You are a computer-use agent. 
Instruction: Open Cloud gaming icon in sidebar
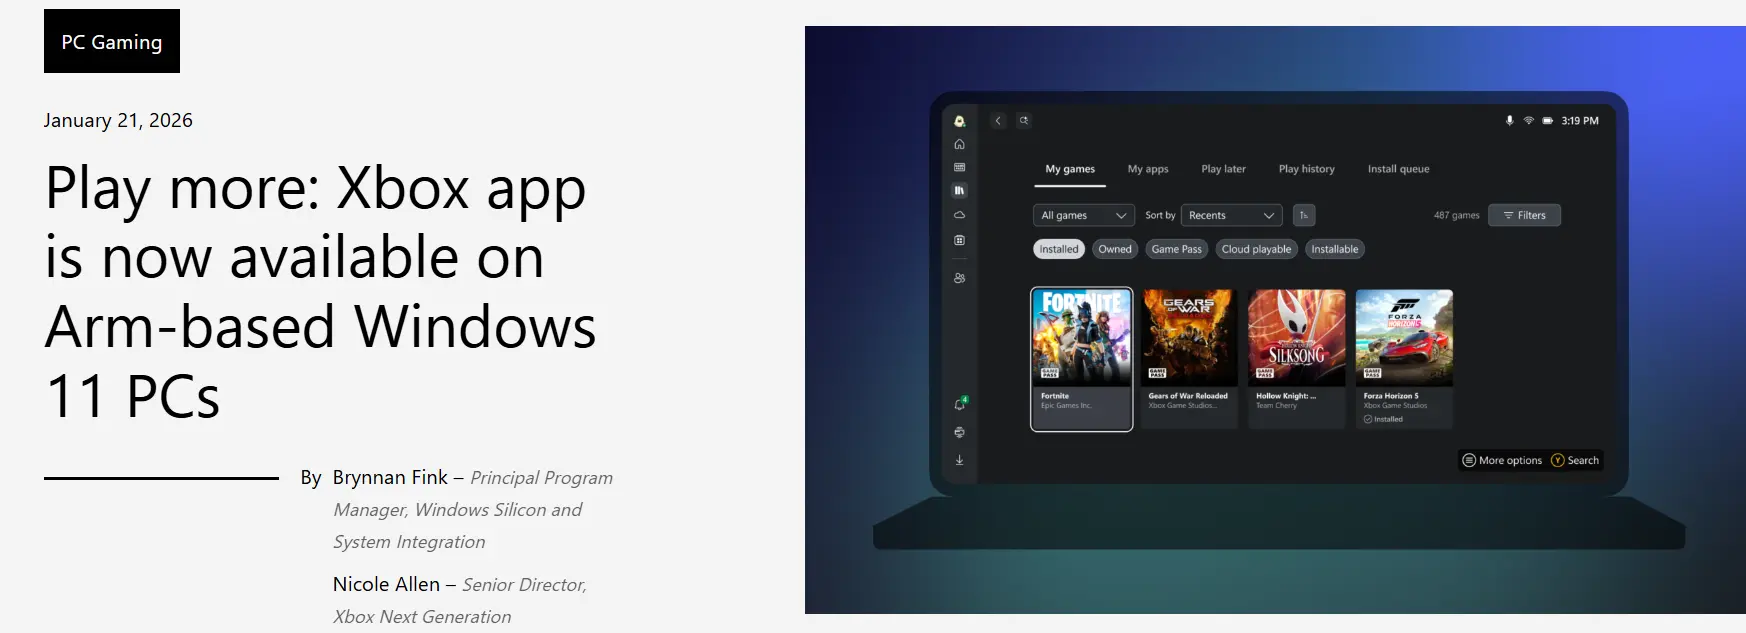[959, 215]
